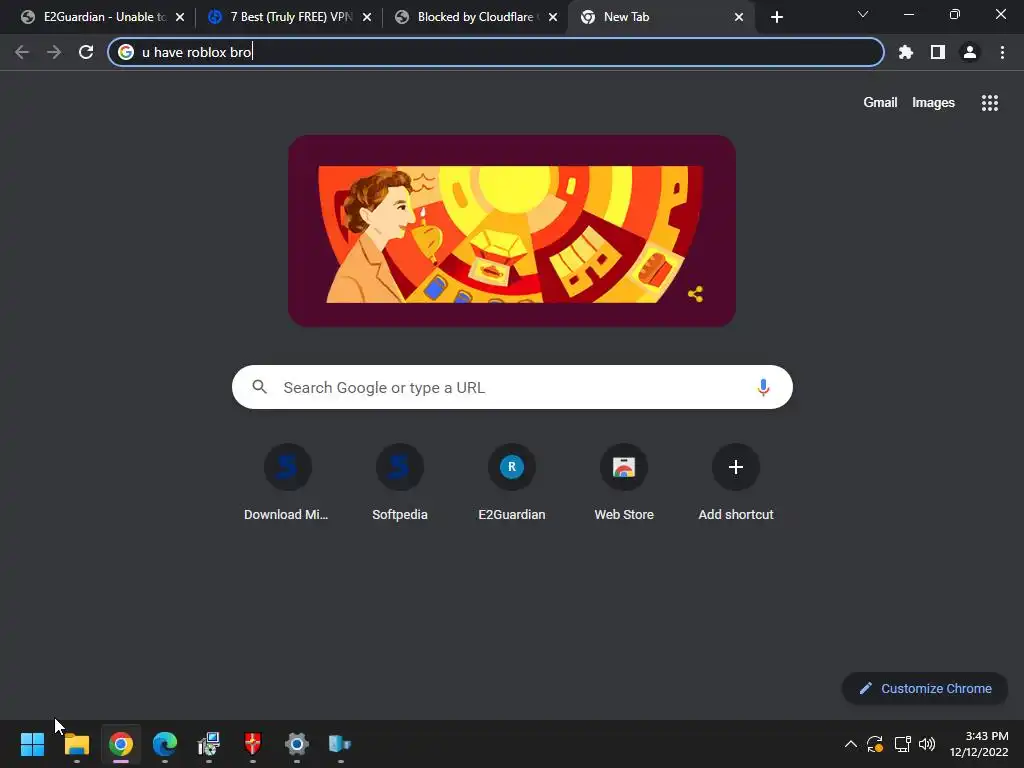Open the Windows Start menu
The width and height of the screenshot is (1024, 768).
click(x=32, y=744)
